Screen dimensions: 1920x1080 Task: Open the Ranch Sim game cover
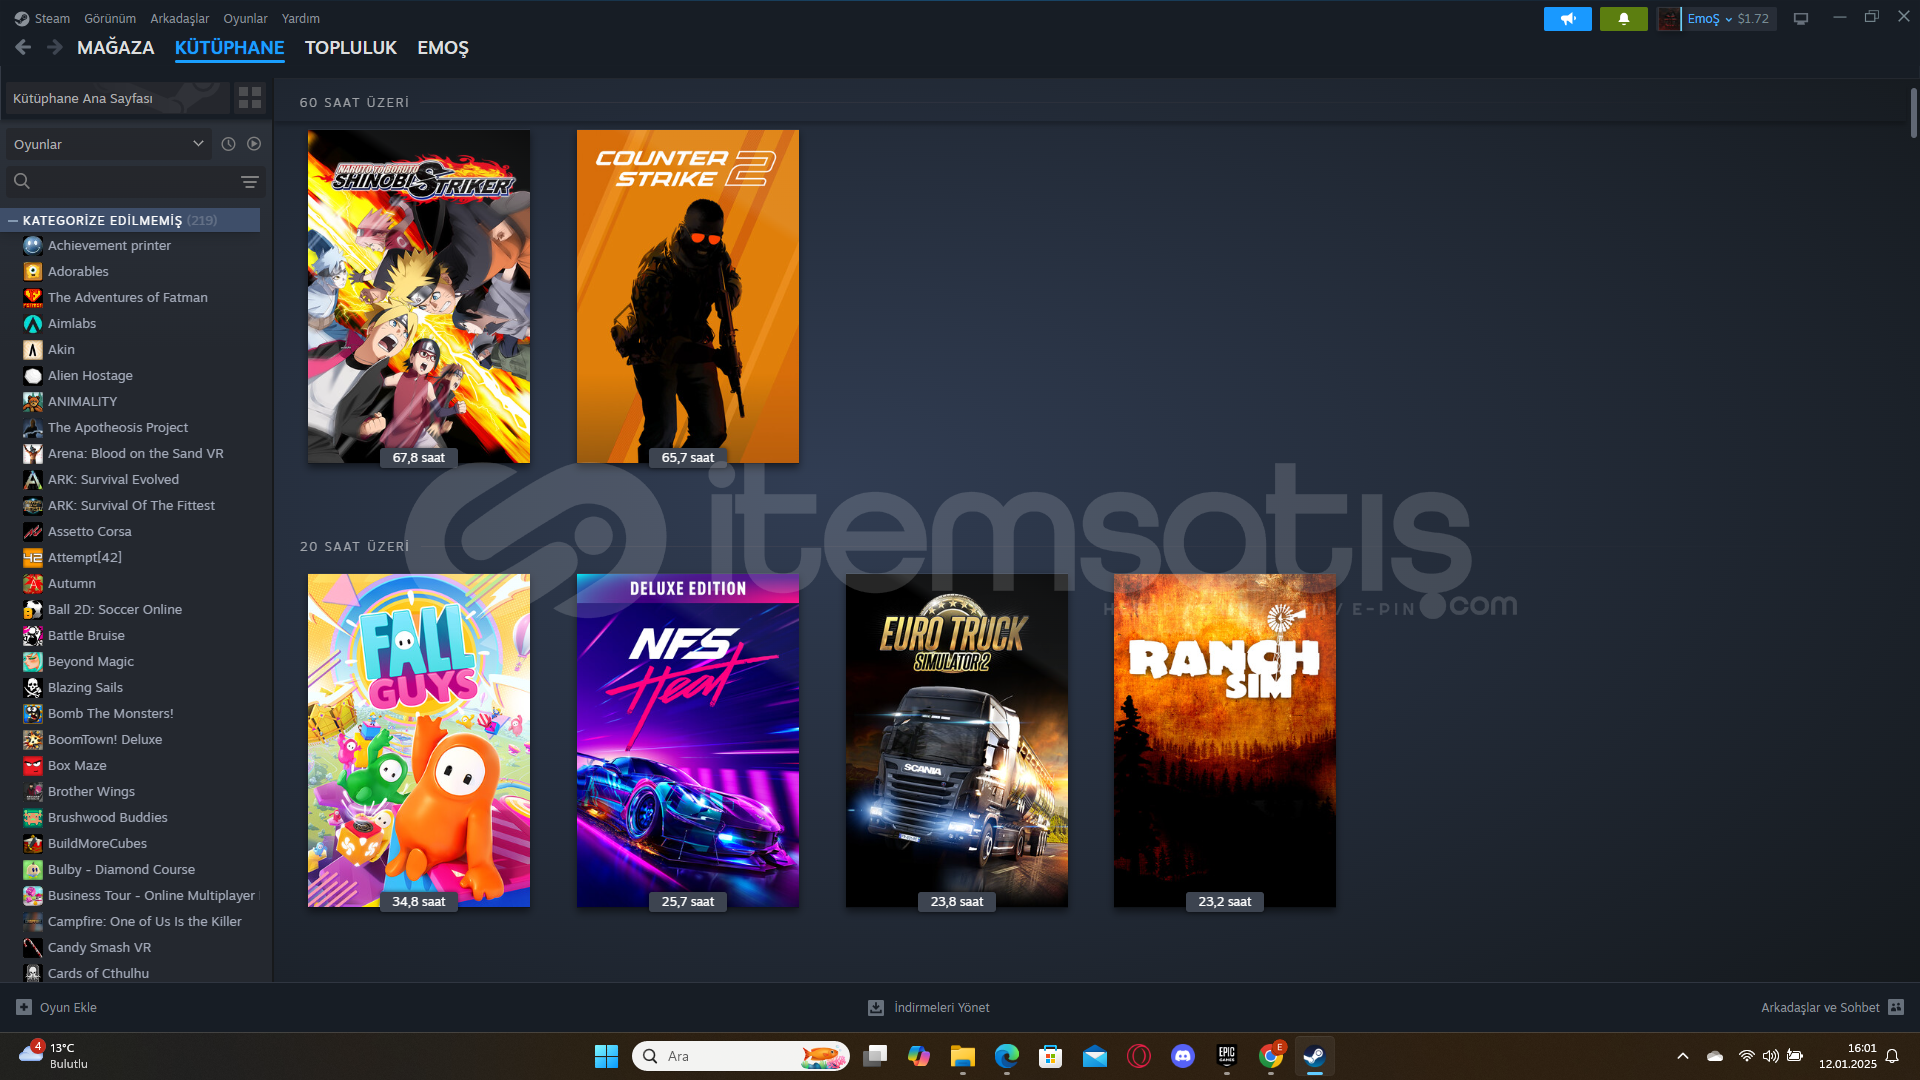[x=1225, y=740]
